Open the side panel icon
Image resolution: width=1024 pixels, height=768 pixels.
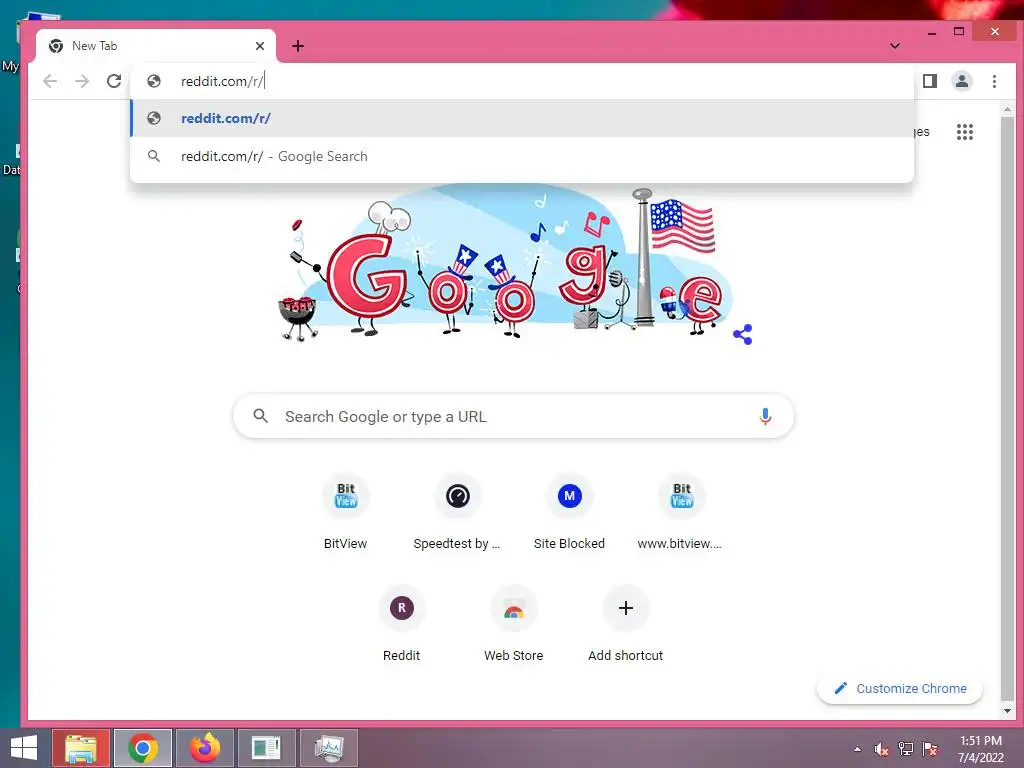point(930,81)
